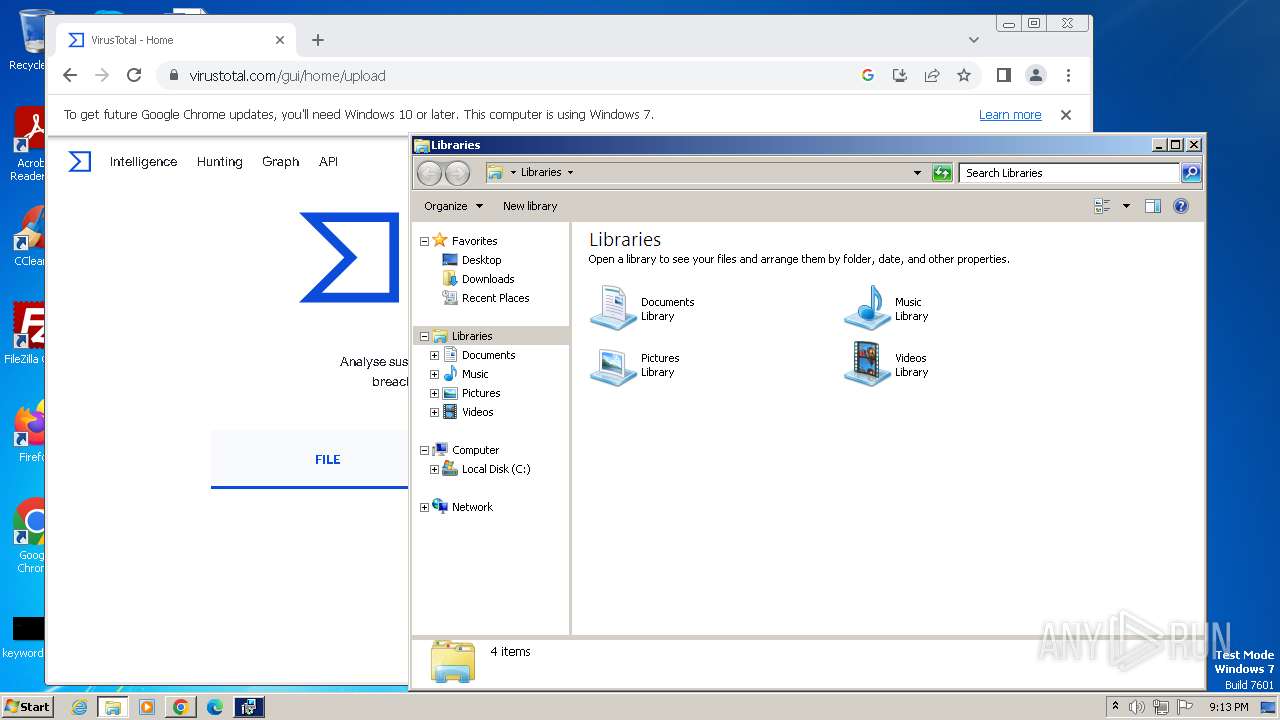This screenshot has width=1280, height=720.
Task: Change view using the Explorer views icon
Action: click(1102, 206)
